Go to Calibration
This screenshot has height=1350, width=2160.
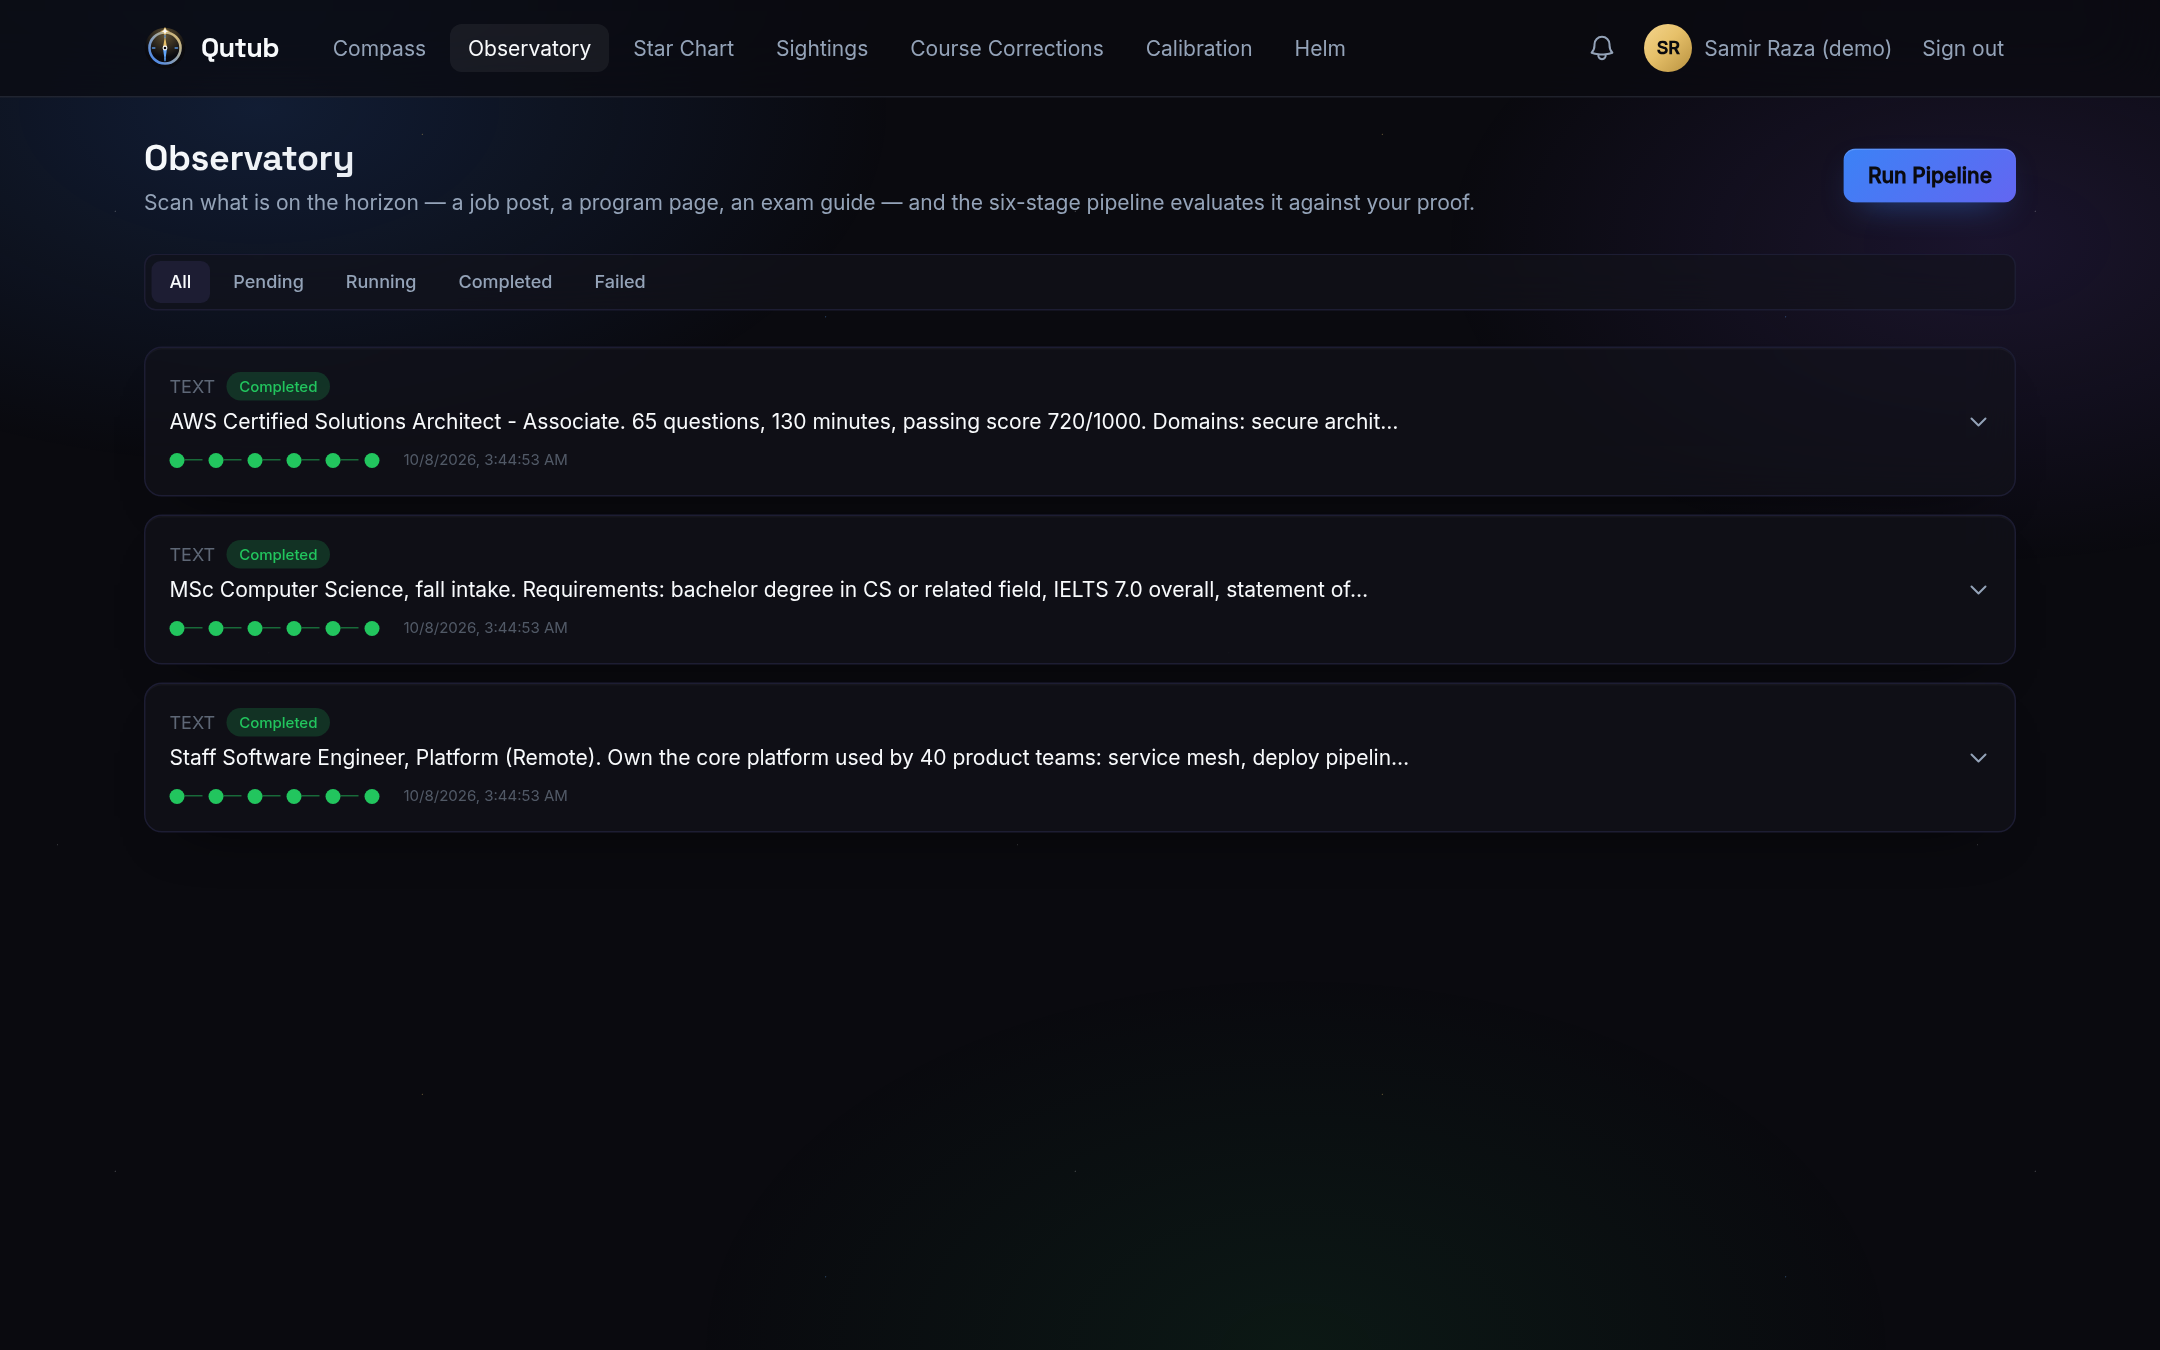click(x=1198, y=48)
